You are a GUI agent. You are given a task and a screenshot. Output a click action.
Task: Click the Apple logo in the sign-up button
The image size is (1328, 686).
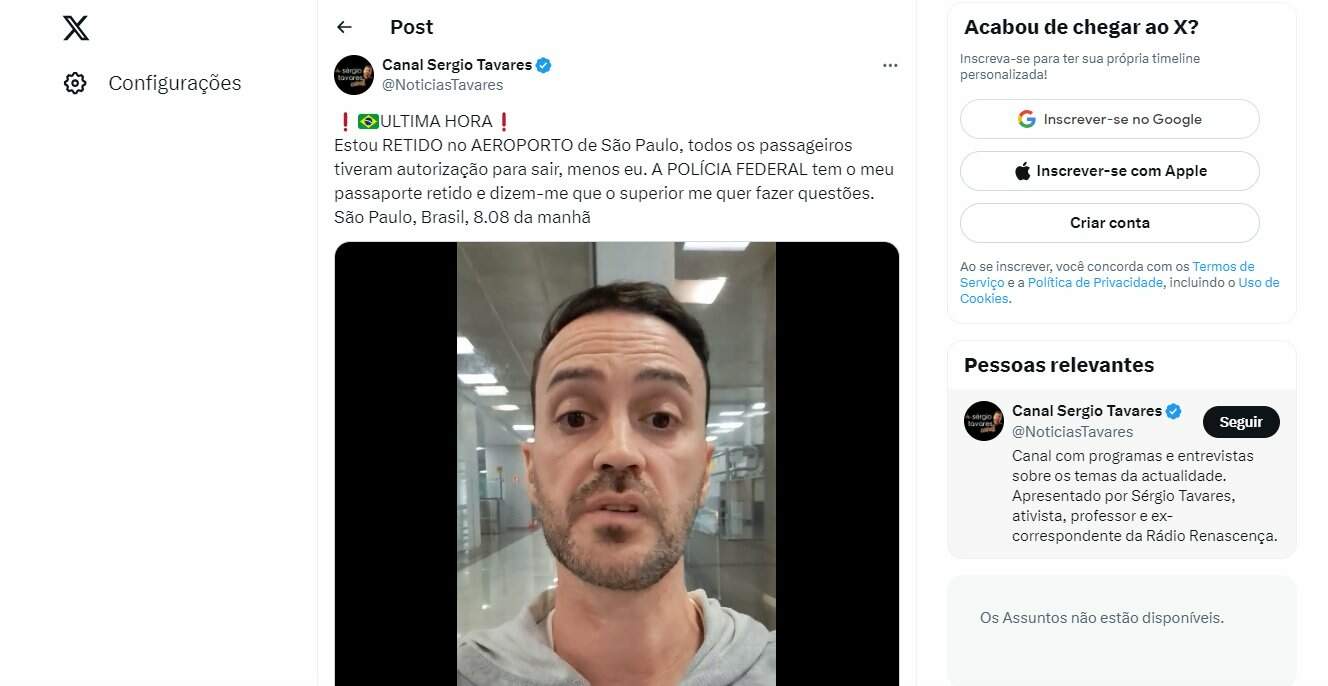point(1022,171)
